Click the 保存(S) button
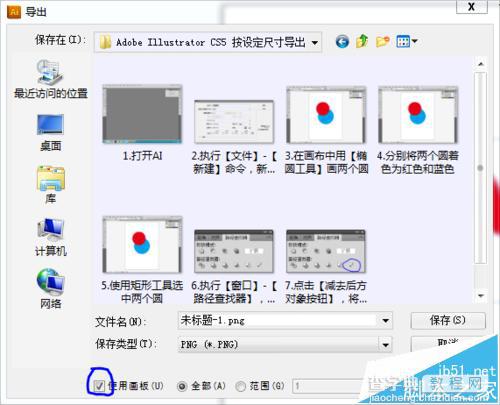Image resolution: width=500 pixels, height=405 pixels. coord(448,320)
